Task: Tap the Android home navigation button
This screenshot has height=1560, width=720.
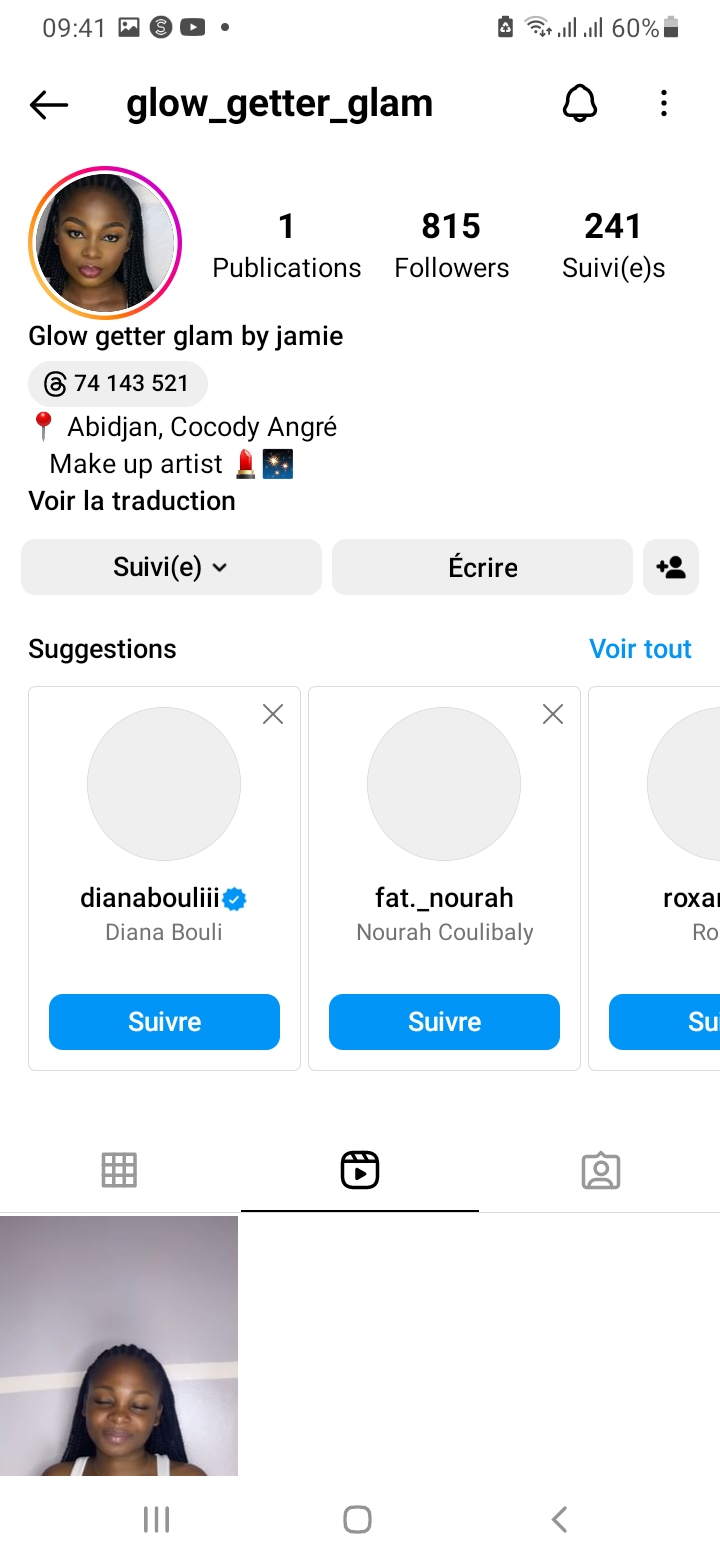Action: (358, 1520)
